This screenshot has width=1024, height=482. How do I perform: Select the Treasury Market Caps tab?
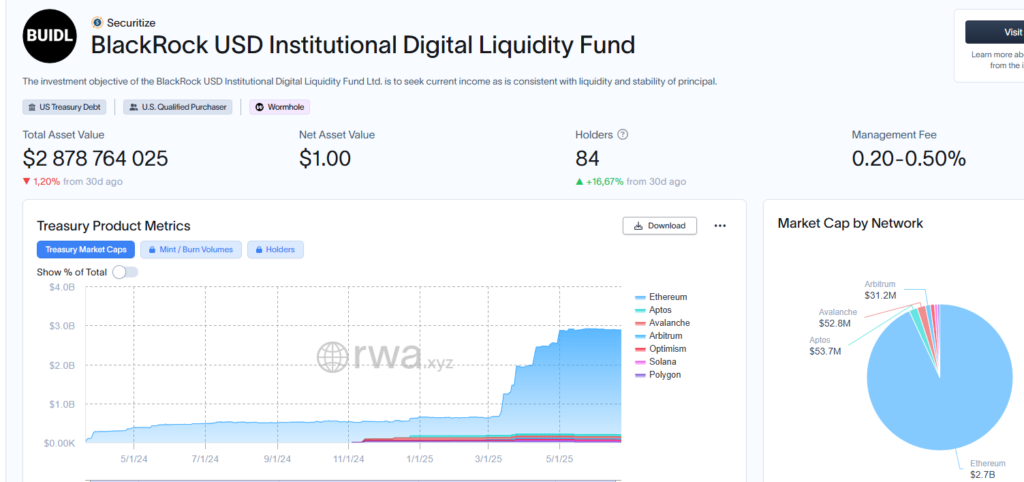85,250
